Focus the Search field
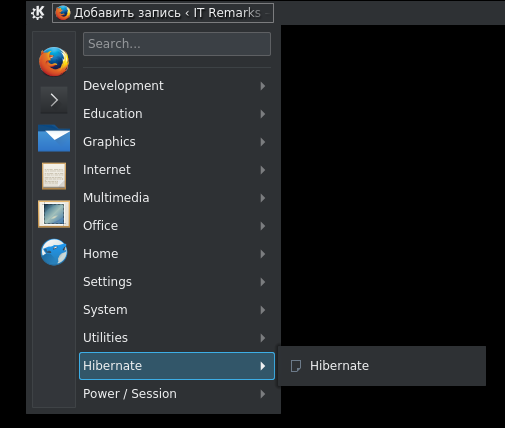 177,44
